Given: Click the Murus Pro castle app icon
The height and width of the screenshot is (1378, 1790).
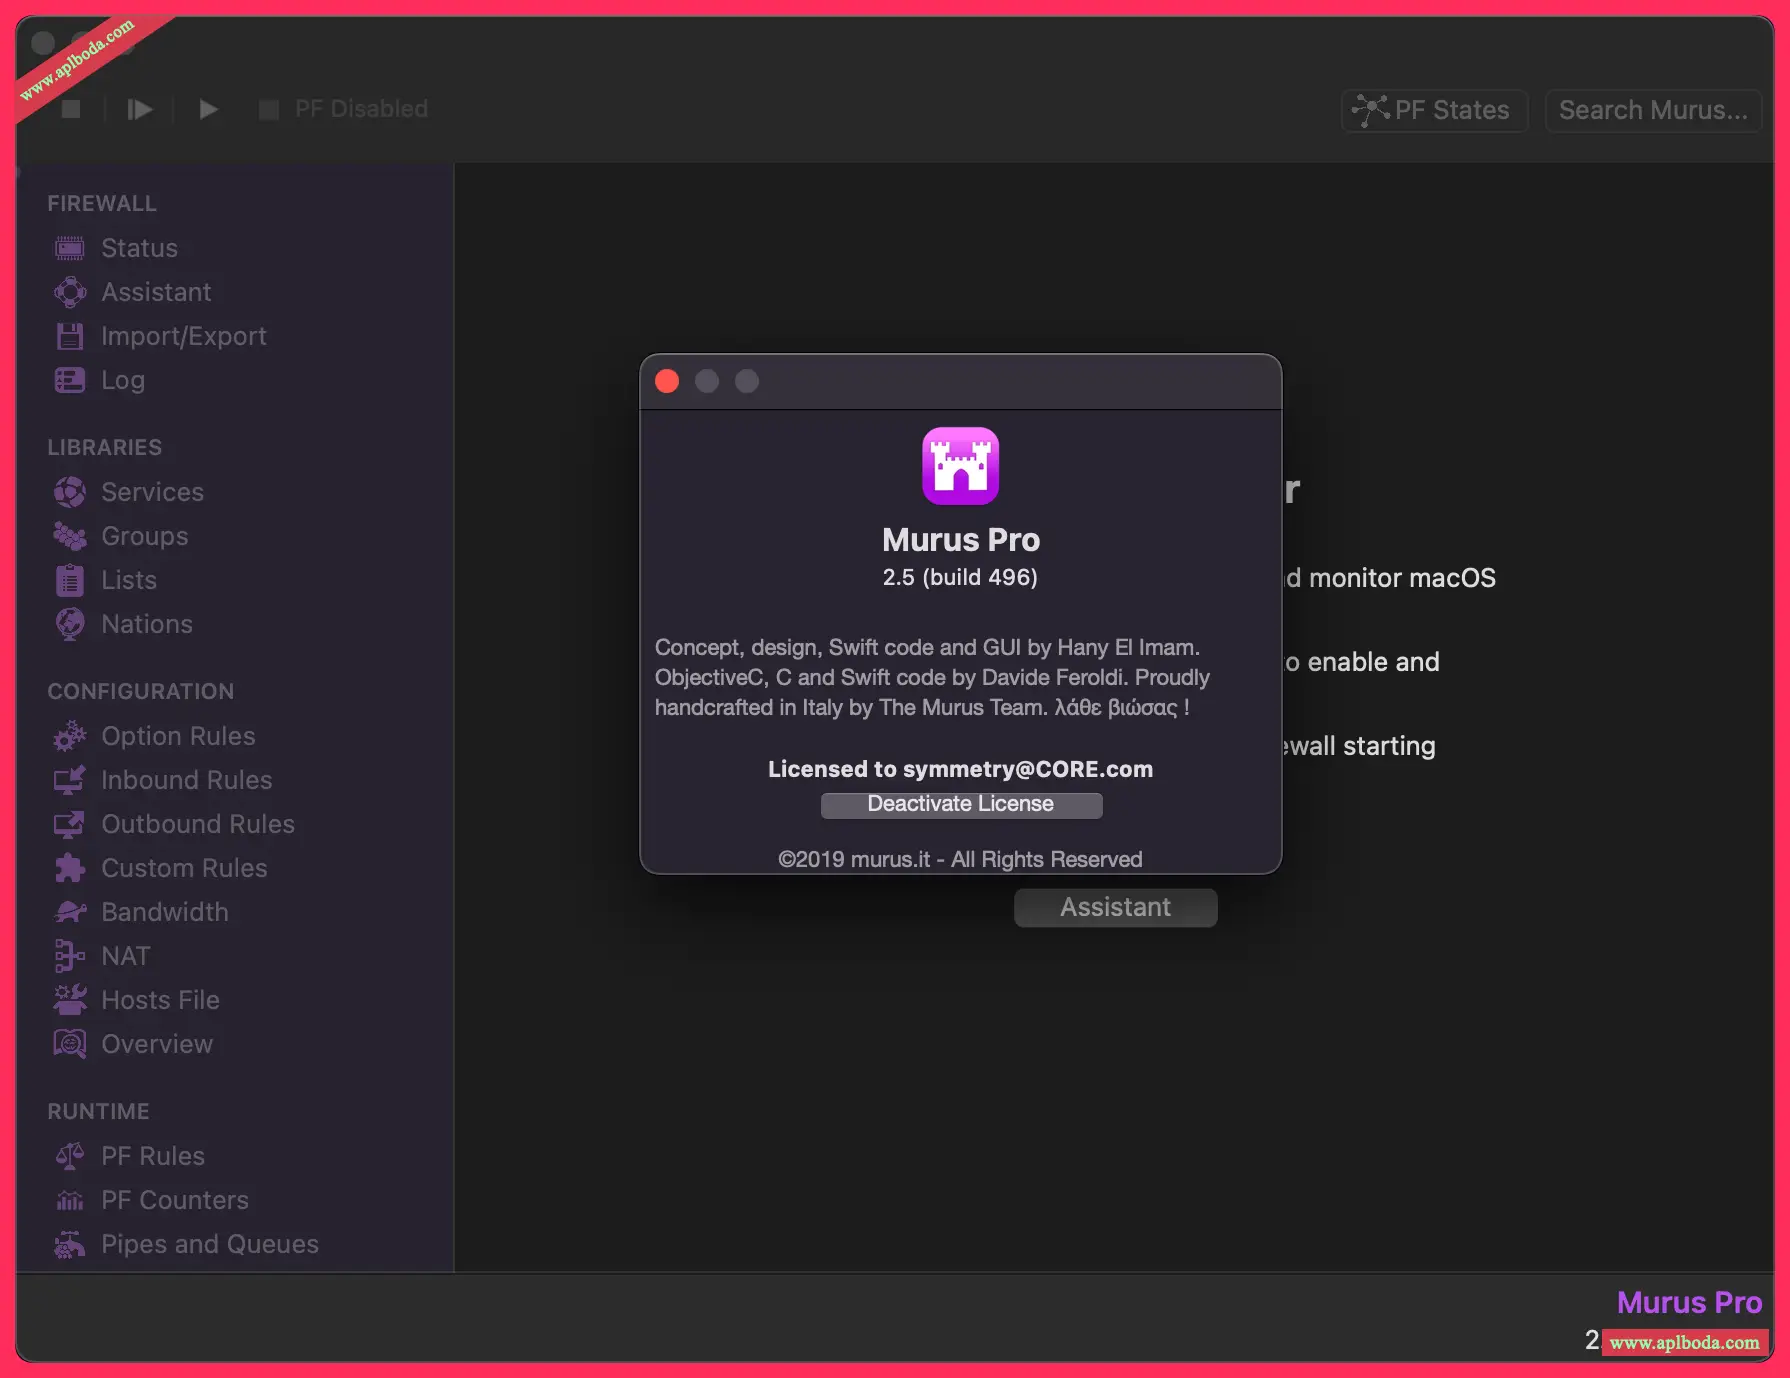Looking at the screenshot, I should (x=960, y=466).
